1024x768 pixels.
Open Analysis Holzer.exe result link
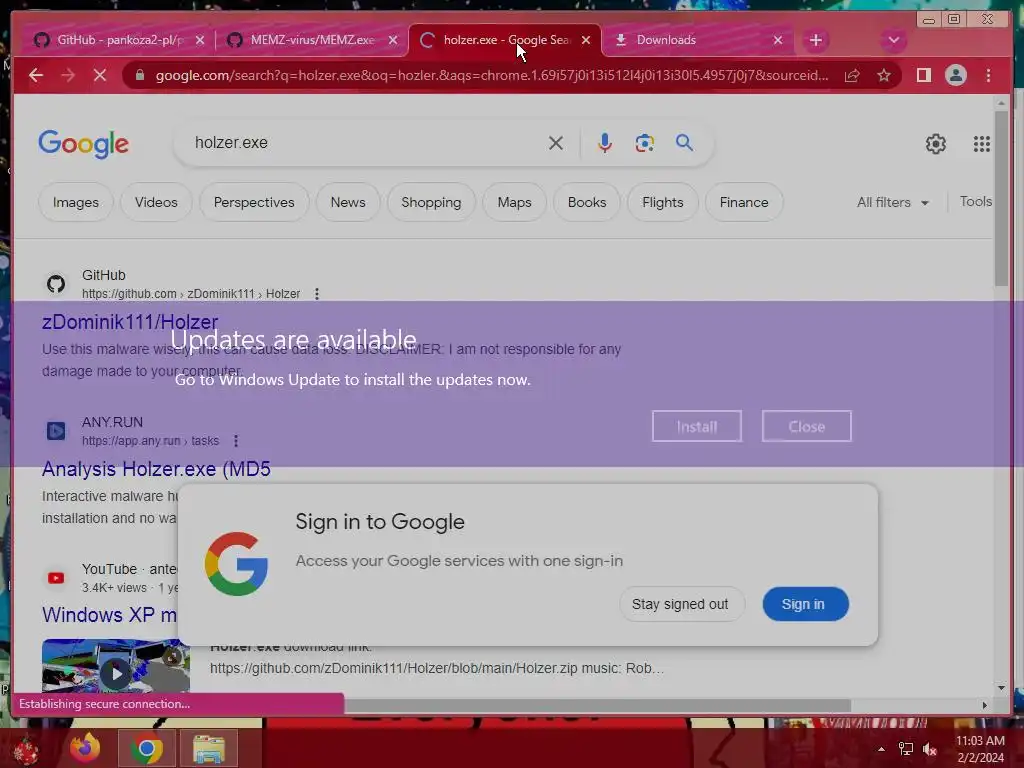tap(156, 469)
